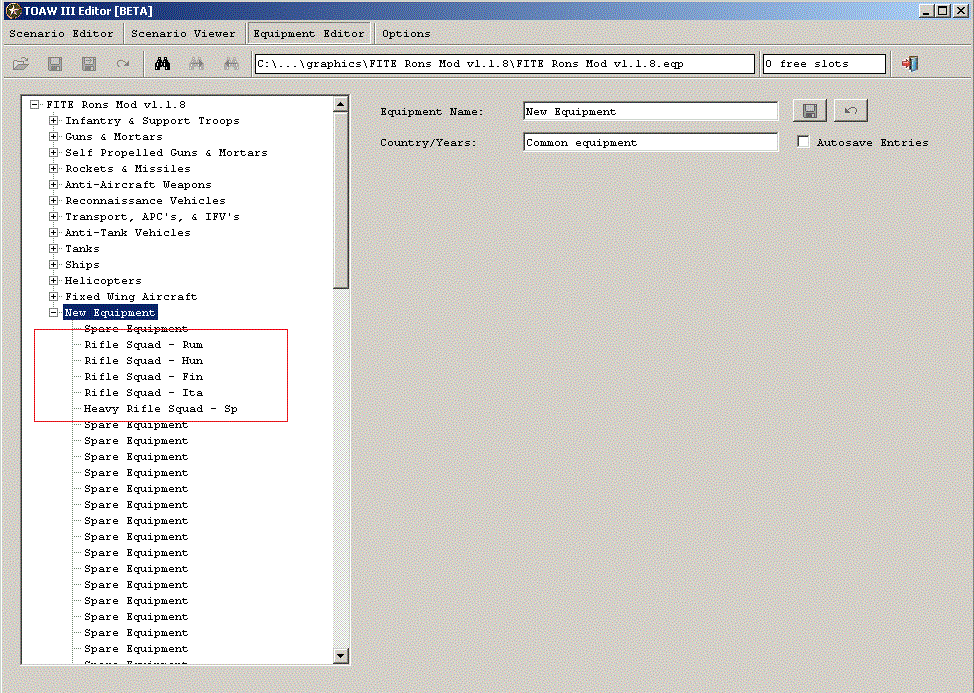This screenshot has width=974, height=693.
Task: Select Rifle Squad - Rum entry
Action: coord(143,345)
